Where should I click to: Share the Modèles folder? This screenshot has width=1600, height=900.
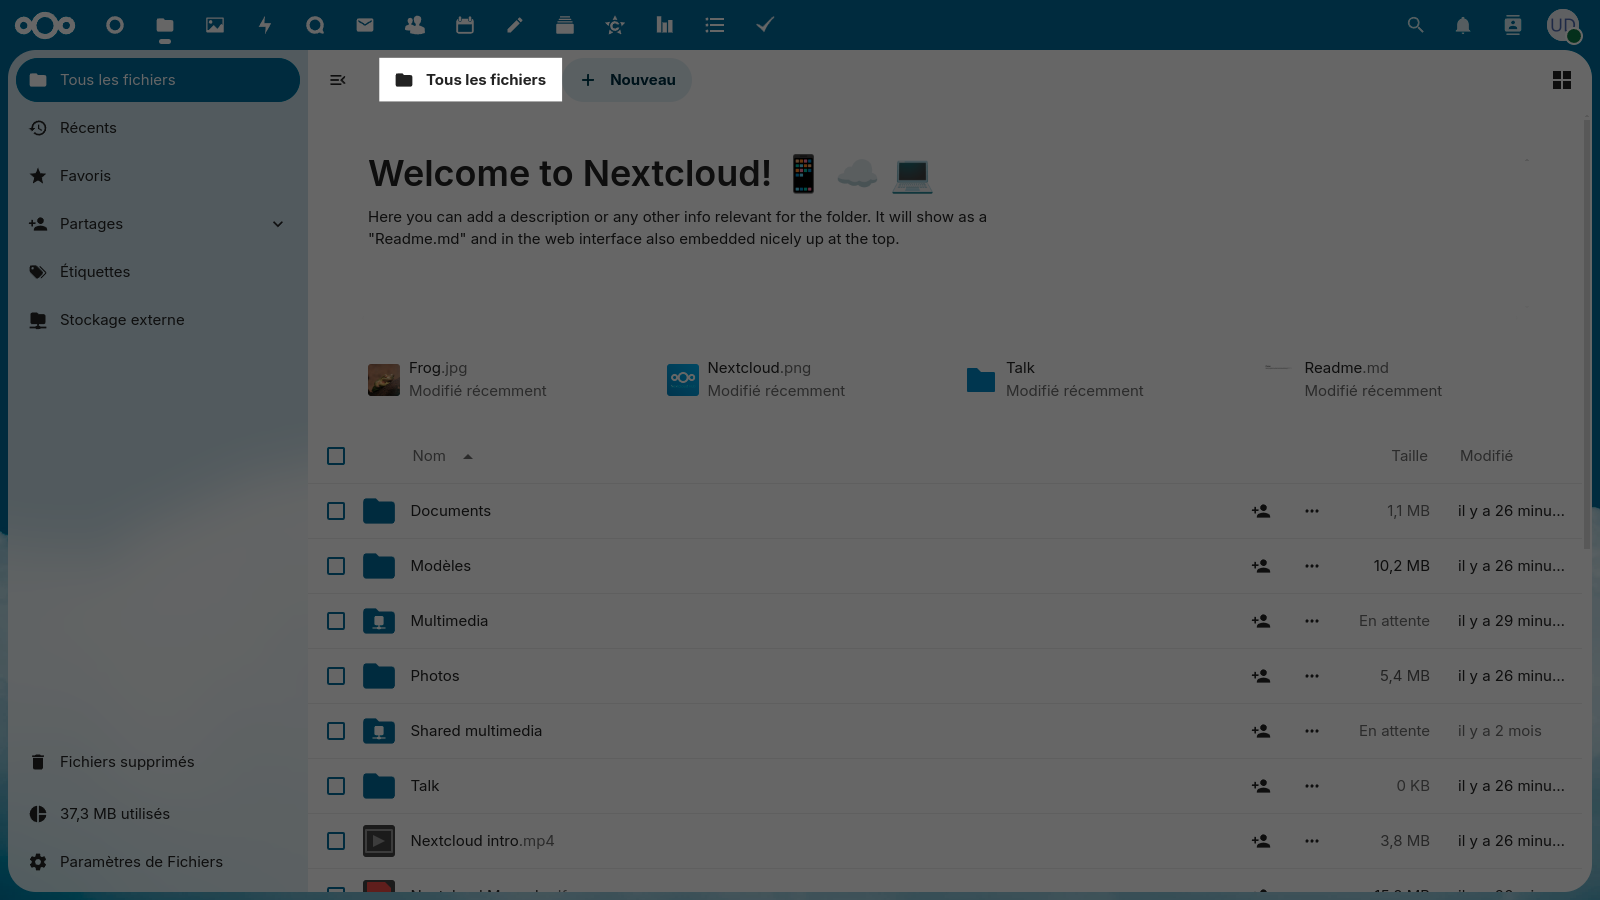click(1261, 566)
